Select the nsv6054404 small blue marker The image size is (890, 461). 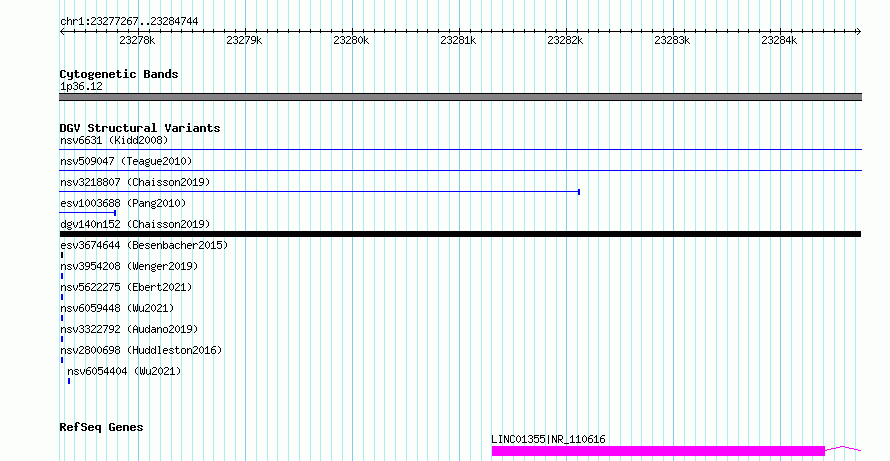click(x=69, y=381)
